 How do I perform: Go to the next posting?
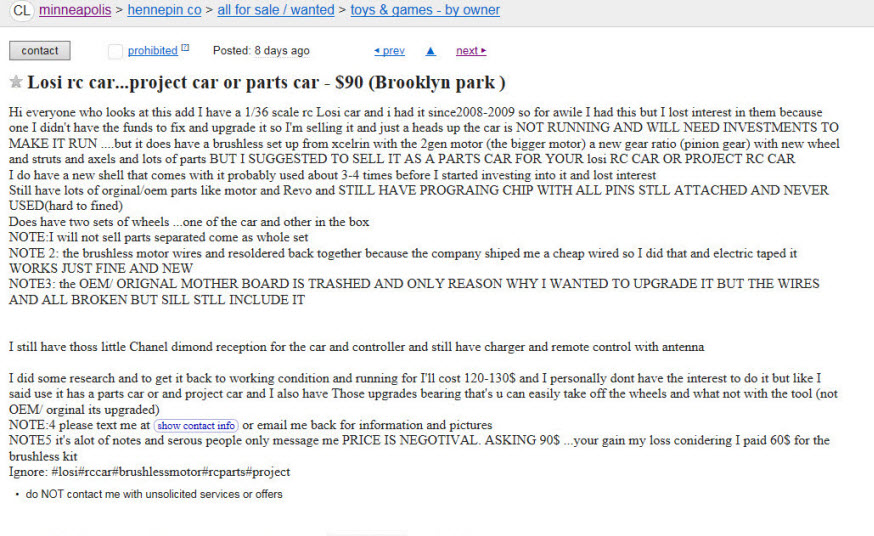tap(471, 51)
